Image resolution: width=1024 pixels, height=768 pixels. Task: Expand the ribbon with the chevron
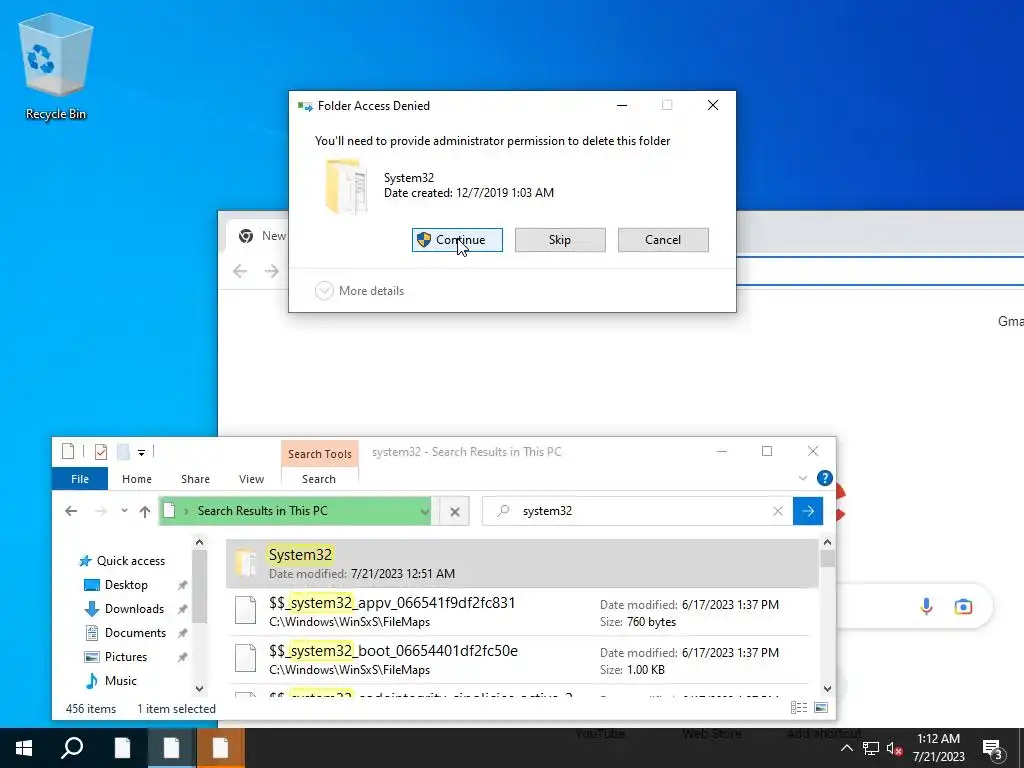pyautogui.click(x=803, y=478)
